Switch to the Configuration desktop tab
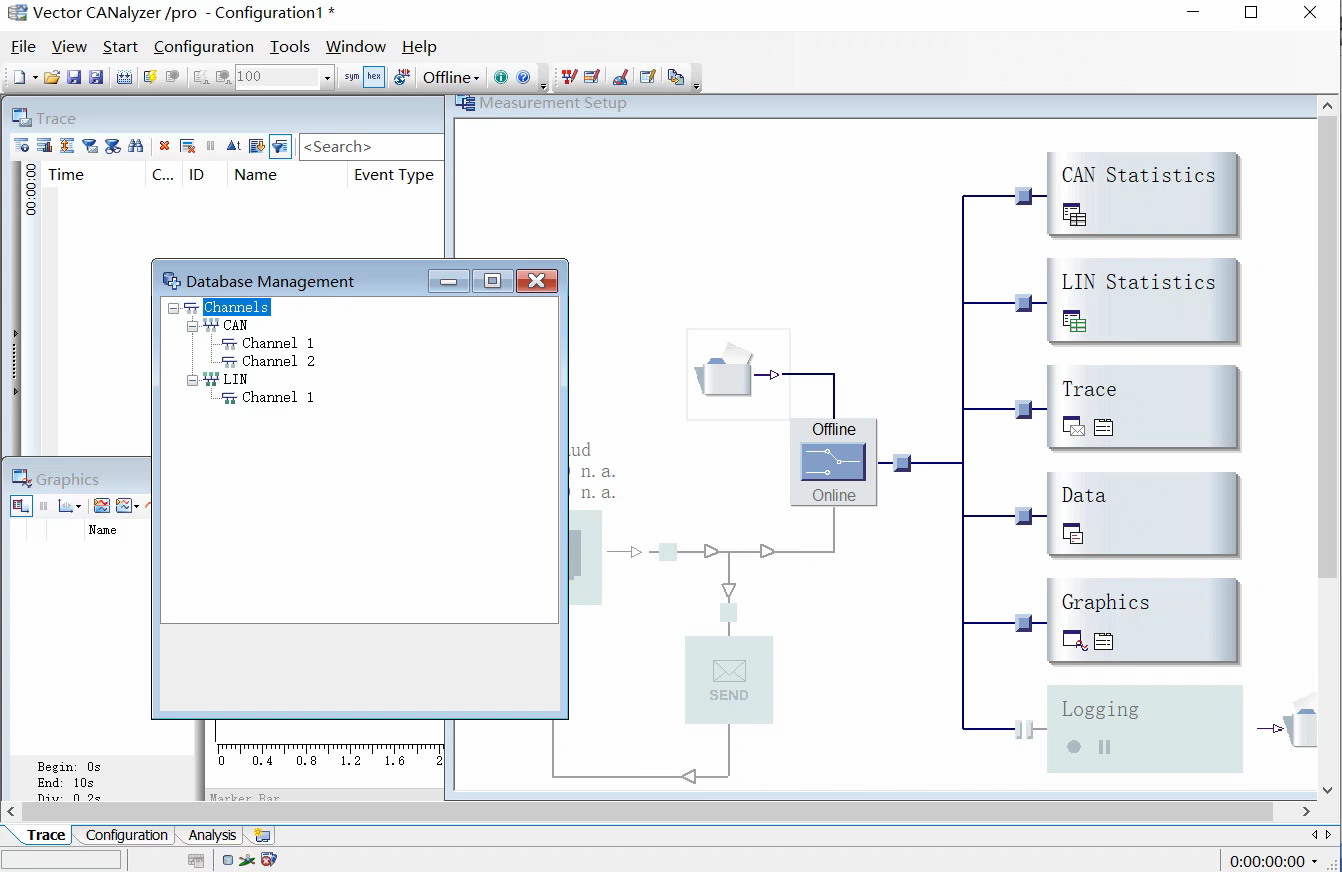Image resolution: width=1342 pixels, height=872 pixels. (x=126, y=835)
